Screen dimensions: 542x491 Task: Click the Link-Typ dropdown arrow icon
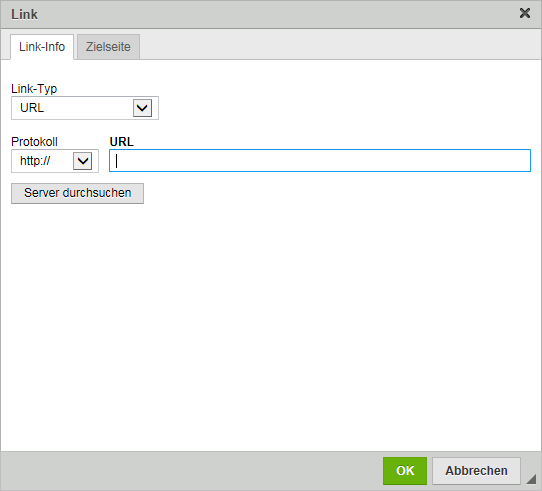pos(142,108)
